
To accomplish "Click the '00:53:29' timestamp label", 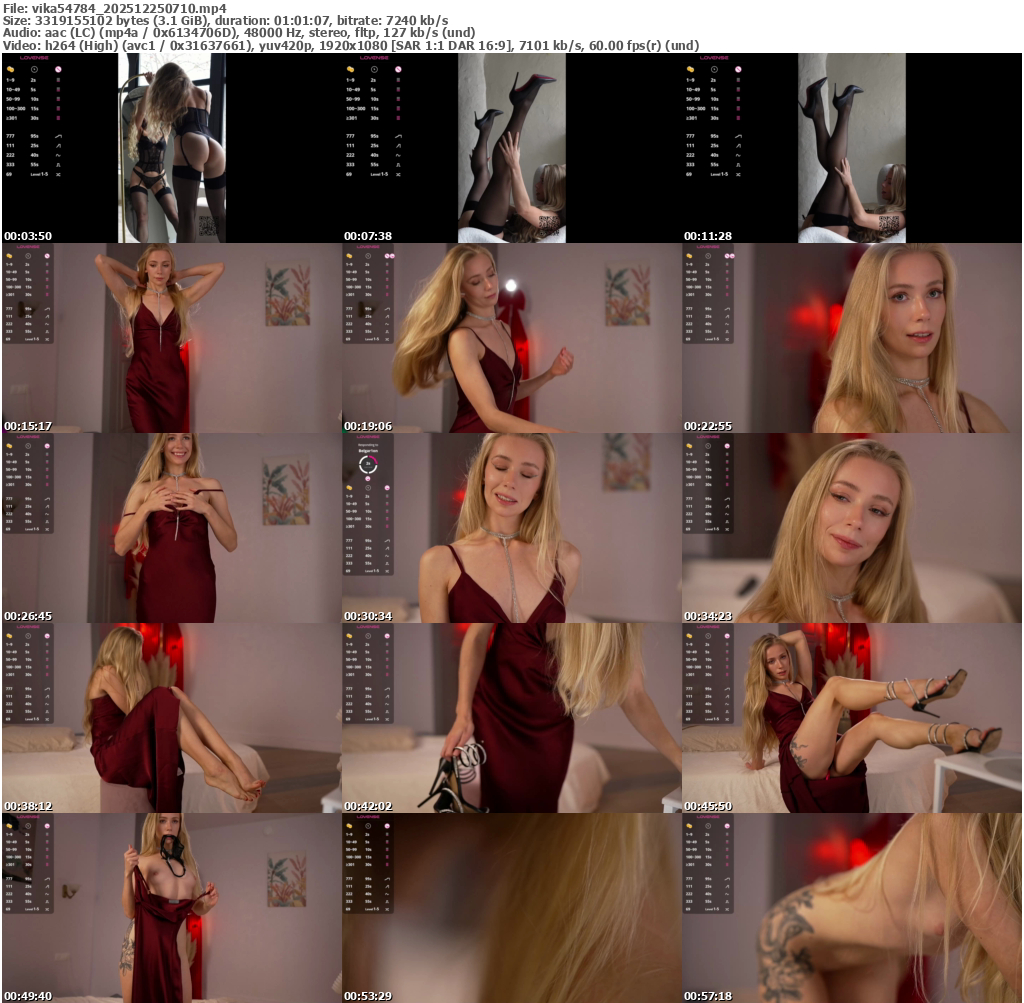I will click(368, 996).
